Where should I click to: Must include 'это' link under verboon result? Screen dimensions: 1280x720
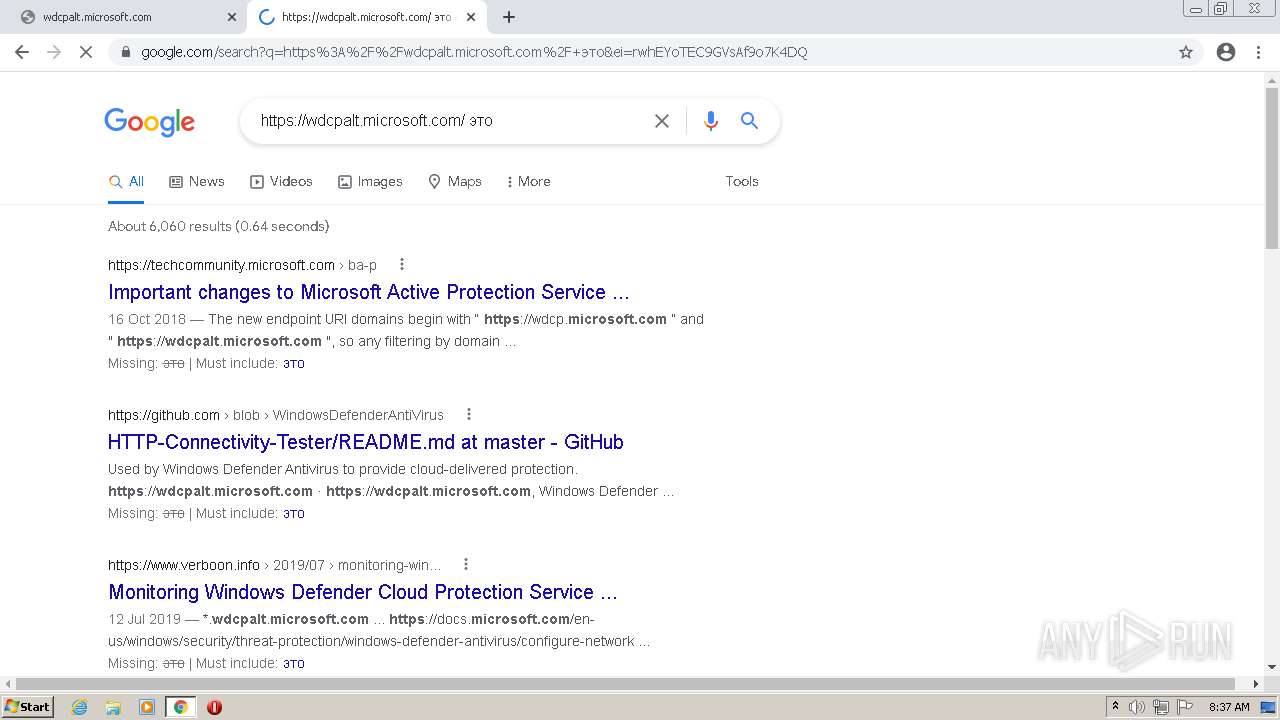point(294,664)
